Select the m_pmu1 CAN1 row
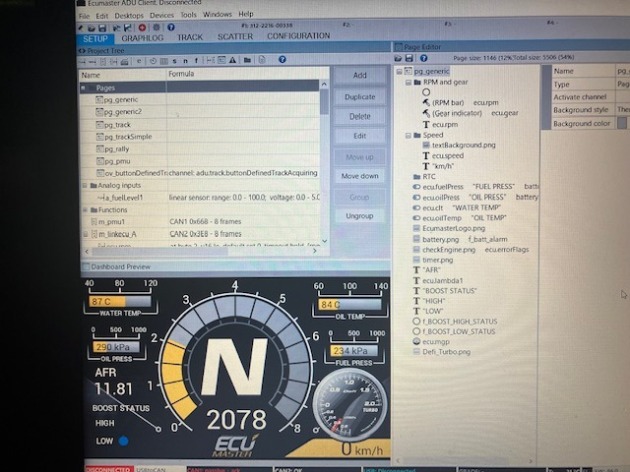The width and height of the screenshot is (630, 472). [200, 222]
